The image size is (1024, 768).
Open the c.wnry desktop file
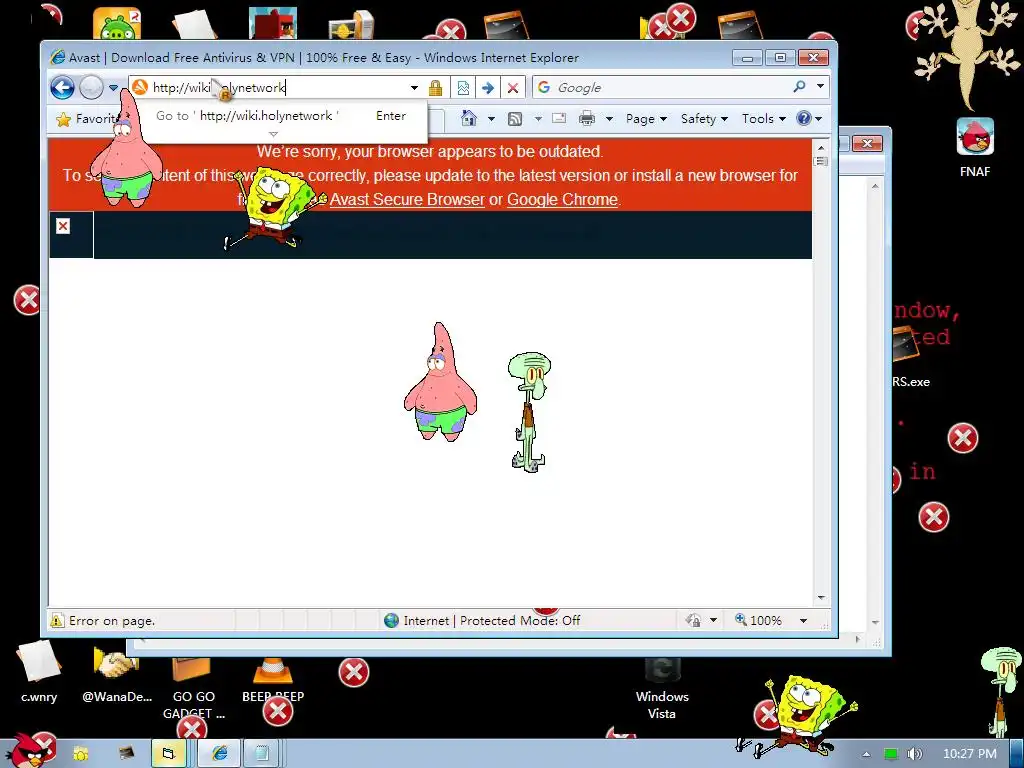(39, 671)
